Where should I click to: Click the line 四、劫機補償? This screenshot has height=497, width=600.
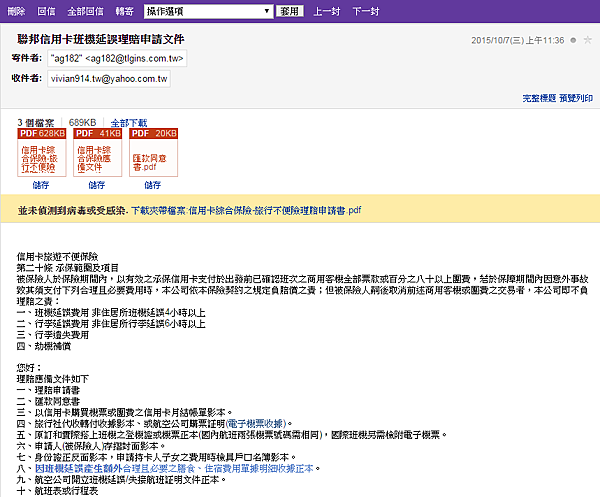click(44, 346)
